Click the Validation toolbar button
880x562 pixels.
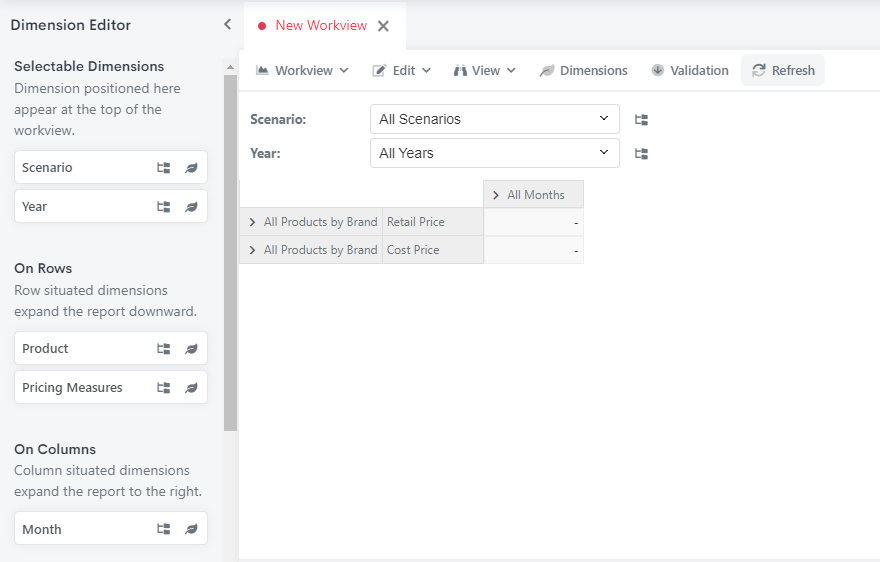pos(690,70)
